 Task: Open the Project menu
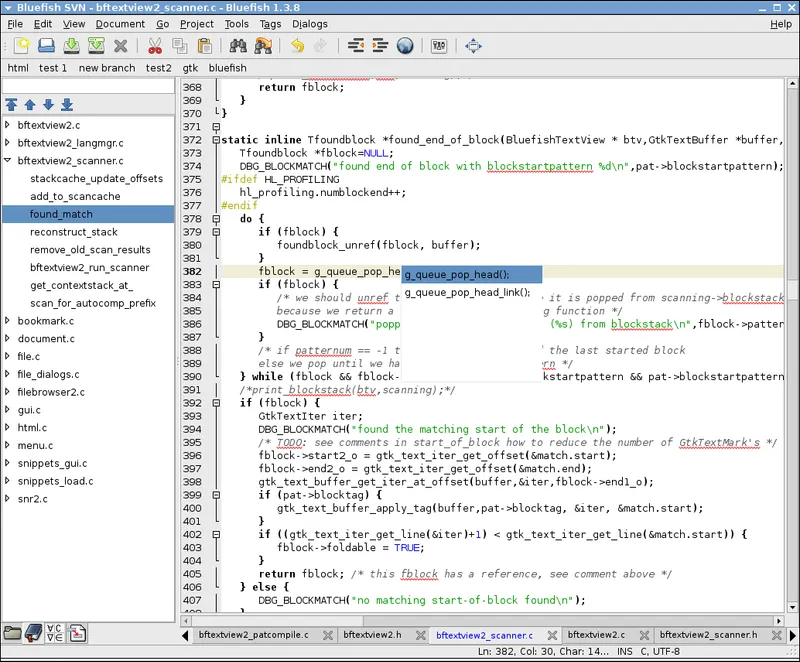(x=196, y=24)
